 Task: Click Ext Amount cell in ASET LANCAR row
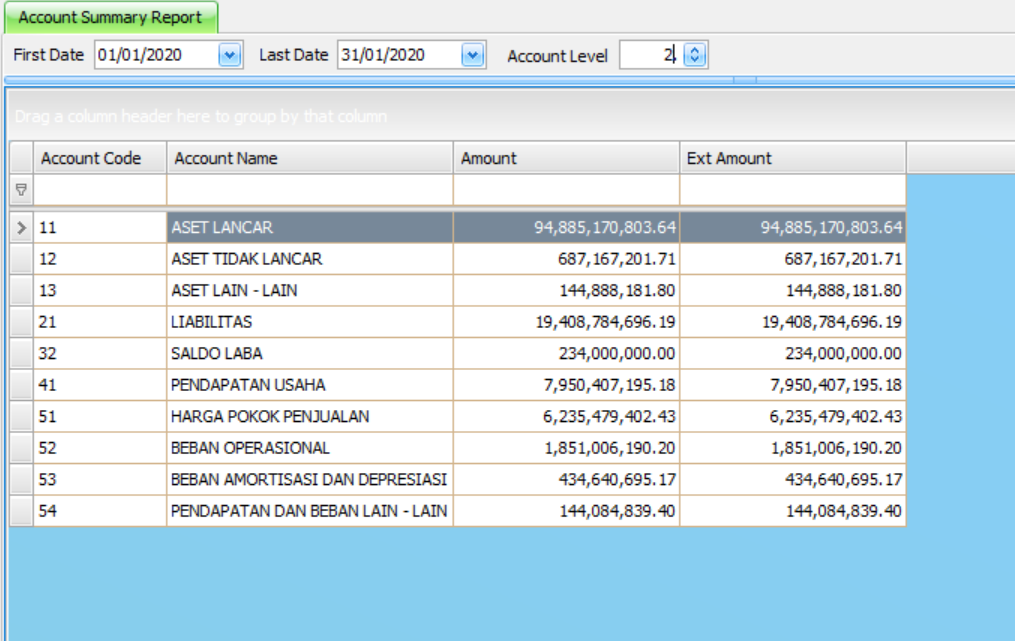(x=793, y=227)
